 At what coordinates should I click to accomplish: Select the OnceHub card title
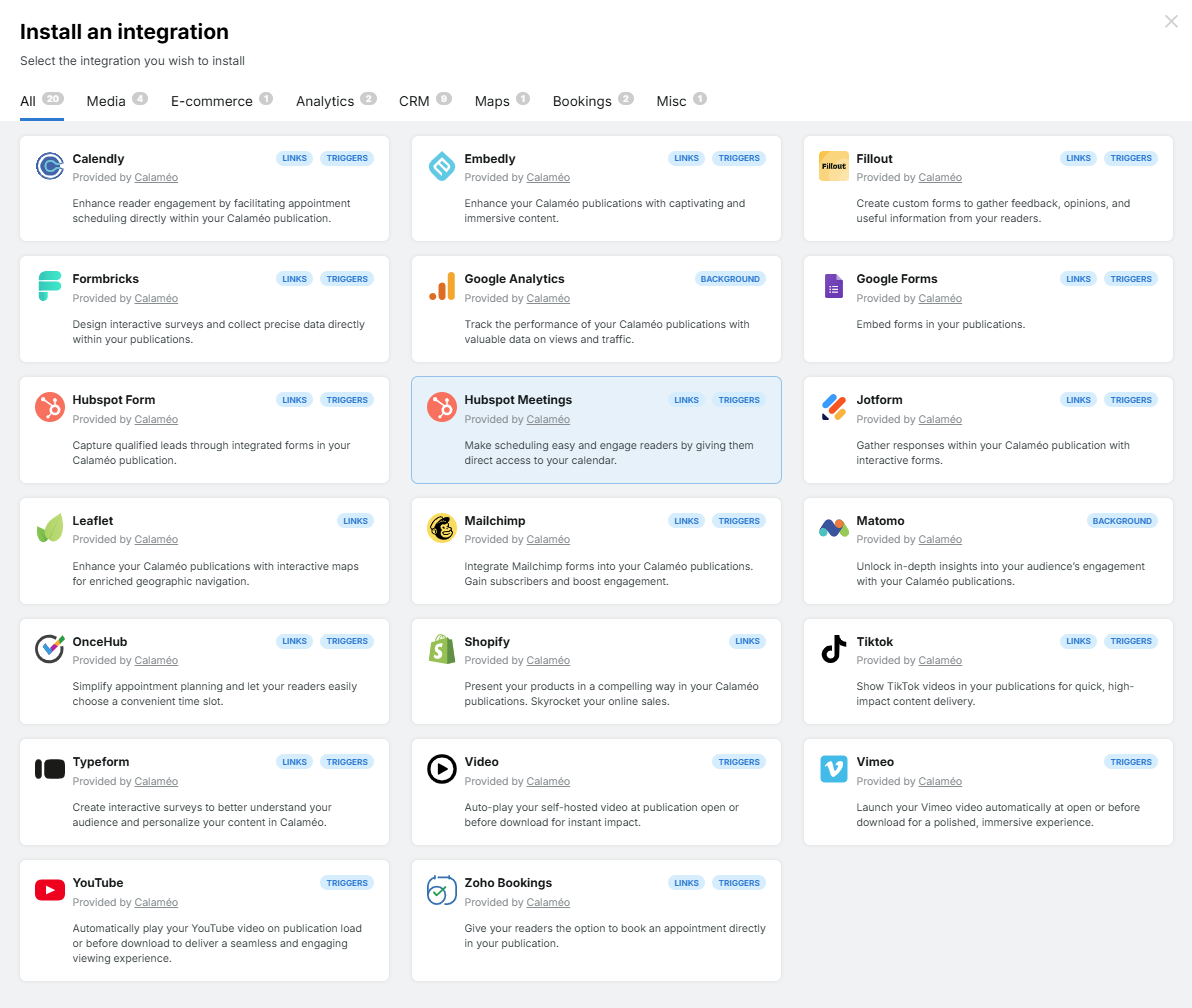(x=100, y=642)
